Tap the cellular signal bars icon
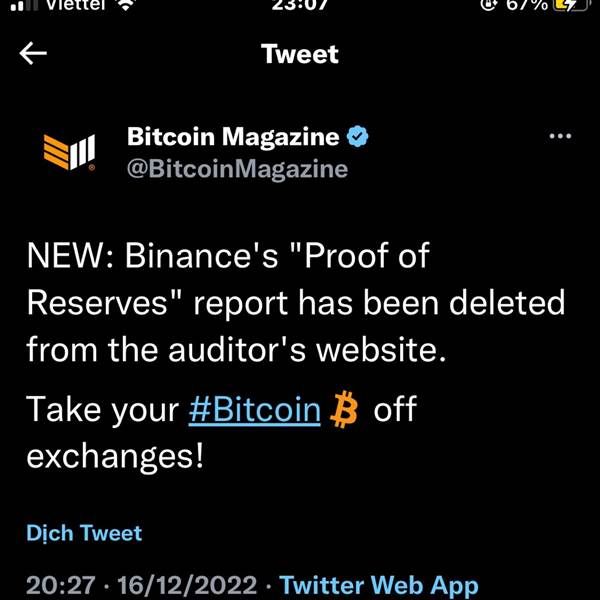 (x=24, y=5)
